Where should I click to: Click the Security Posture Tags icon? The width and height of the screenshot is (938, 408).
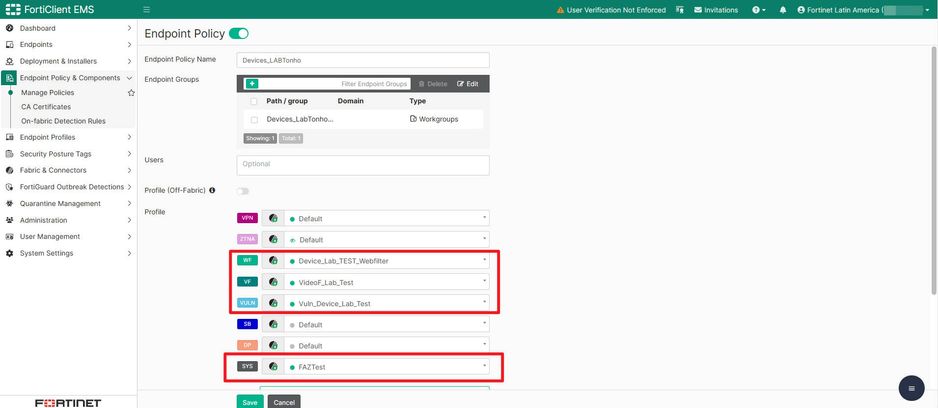pos(9,154)
